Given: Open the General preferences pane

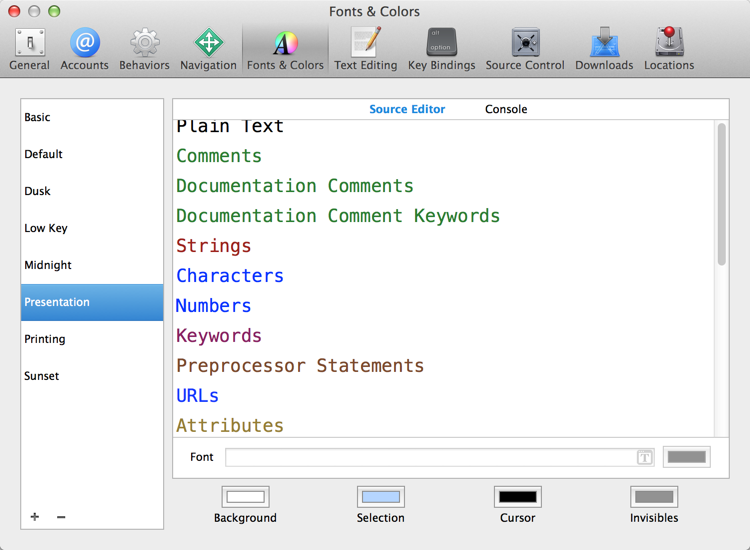Looking at the screenshot, I should (29, 49).
